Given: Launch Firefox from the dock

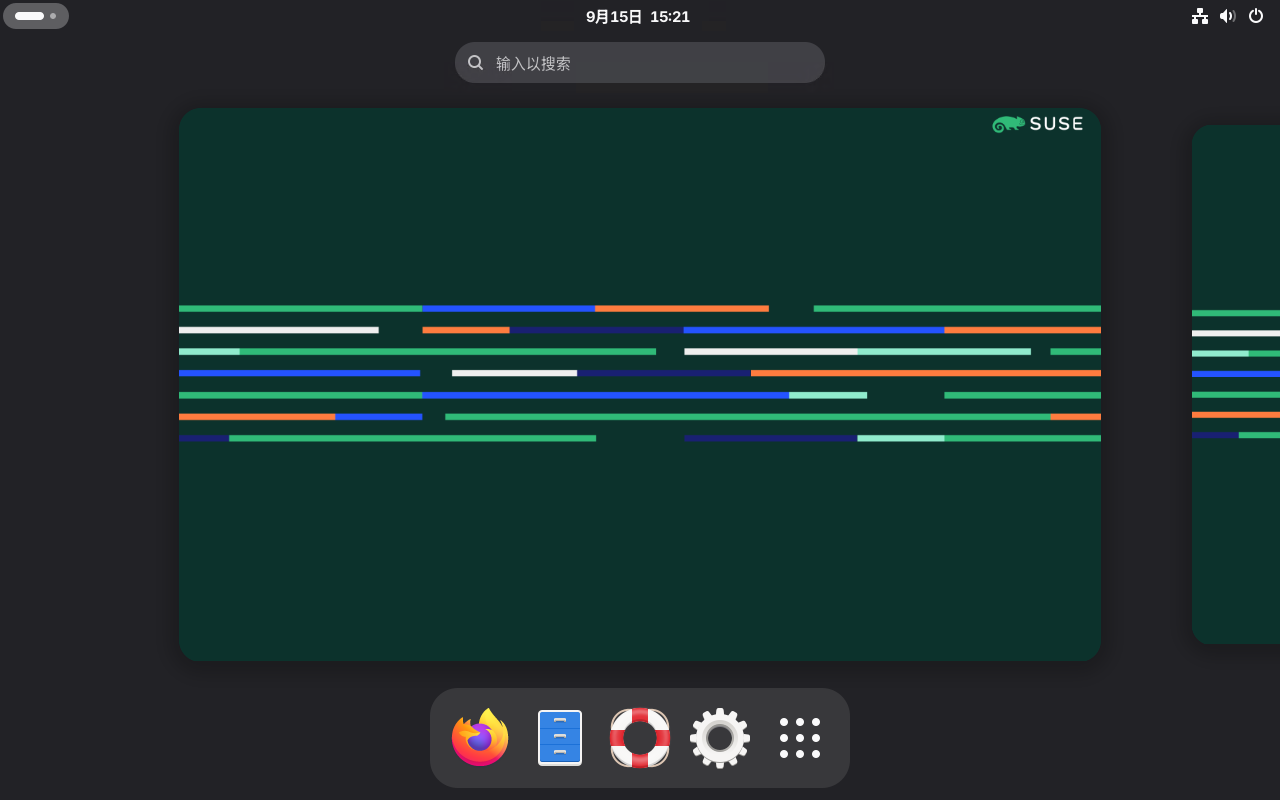Looking at the screenshot, I should [480, 737].
